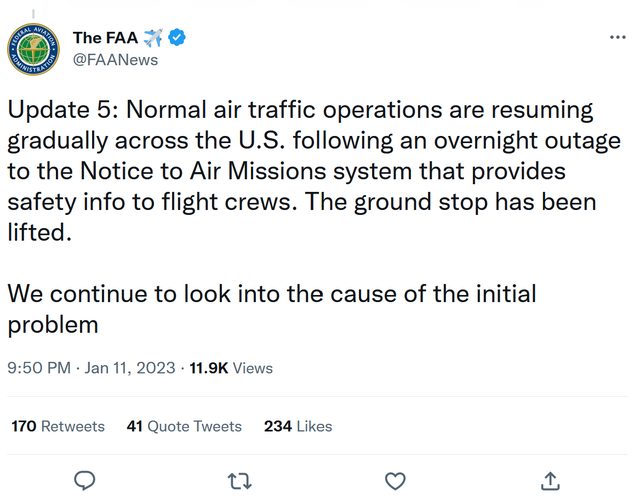
Task: Open the FAA profile avatar logo
Action: point(36,49)
